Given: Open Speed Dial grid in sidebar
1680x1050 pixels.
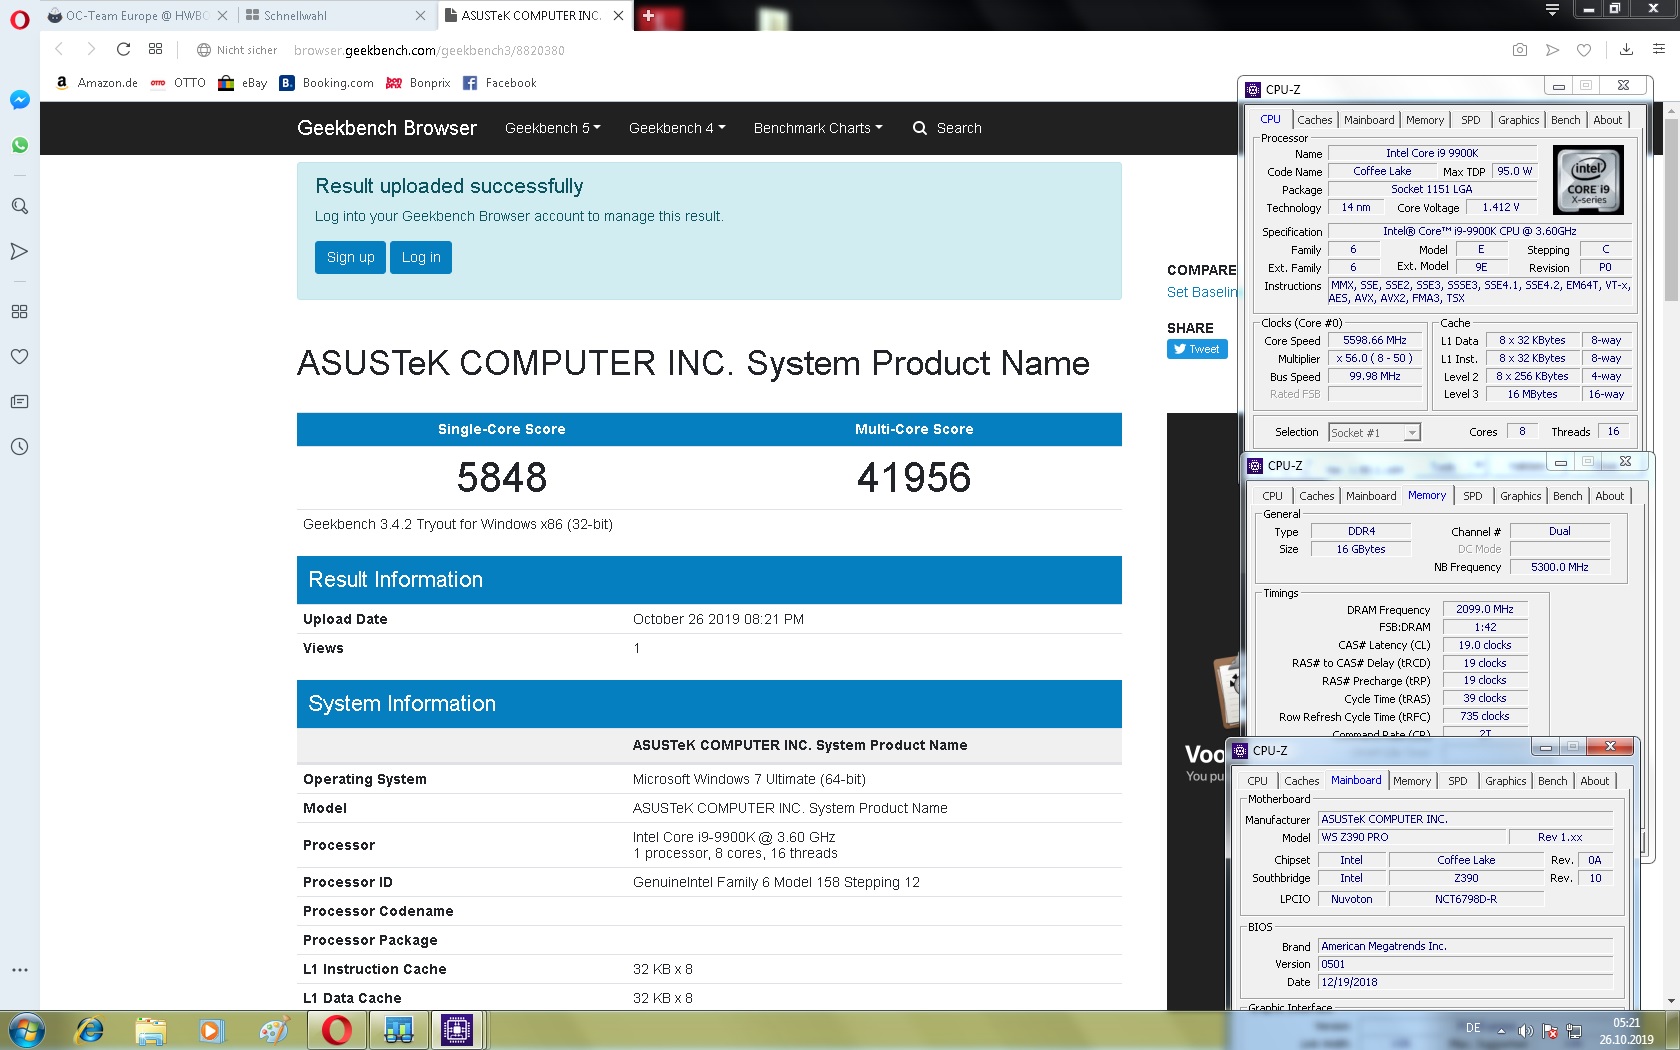Looking at the screenshot, I should point(19,311).
